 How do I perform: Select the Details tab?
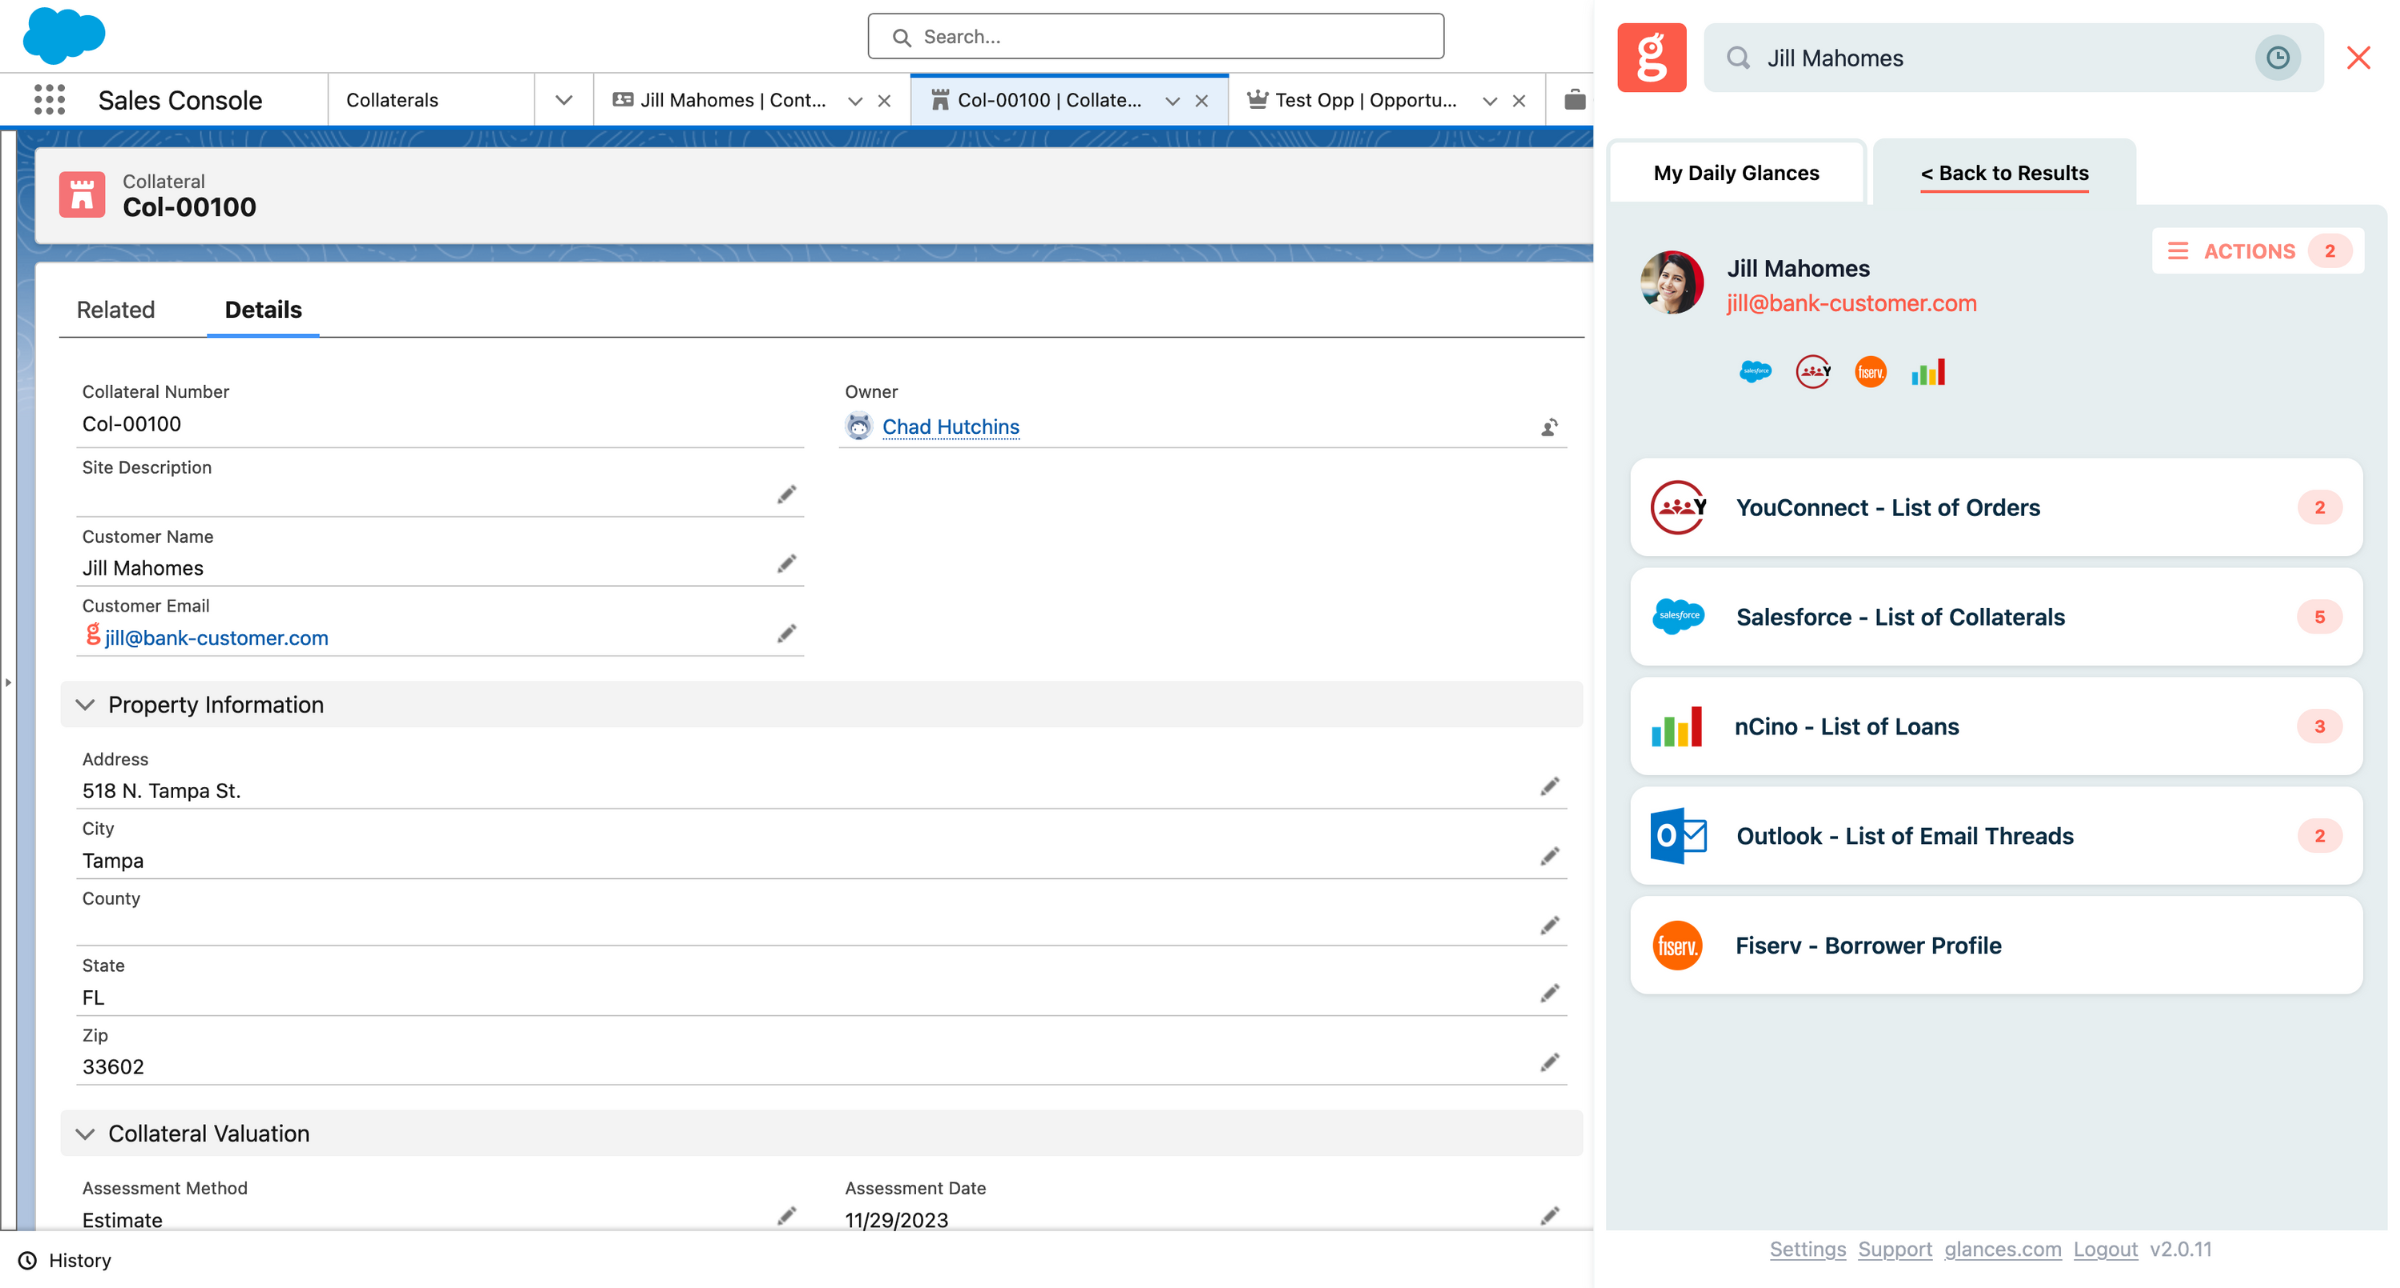(263, 310)
